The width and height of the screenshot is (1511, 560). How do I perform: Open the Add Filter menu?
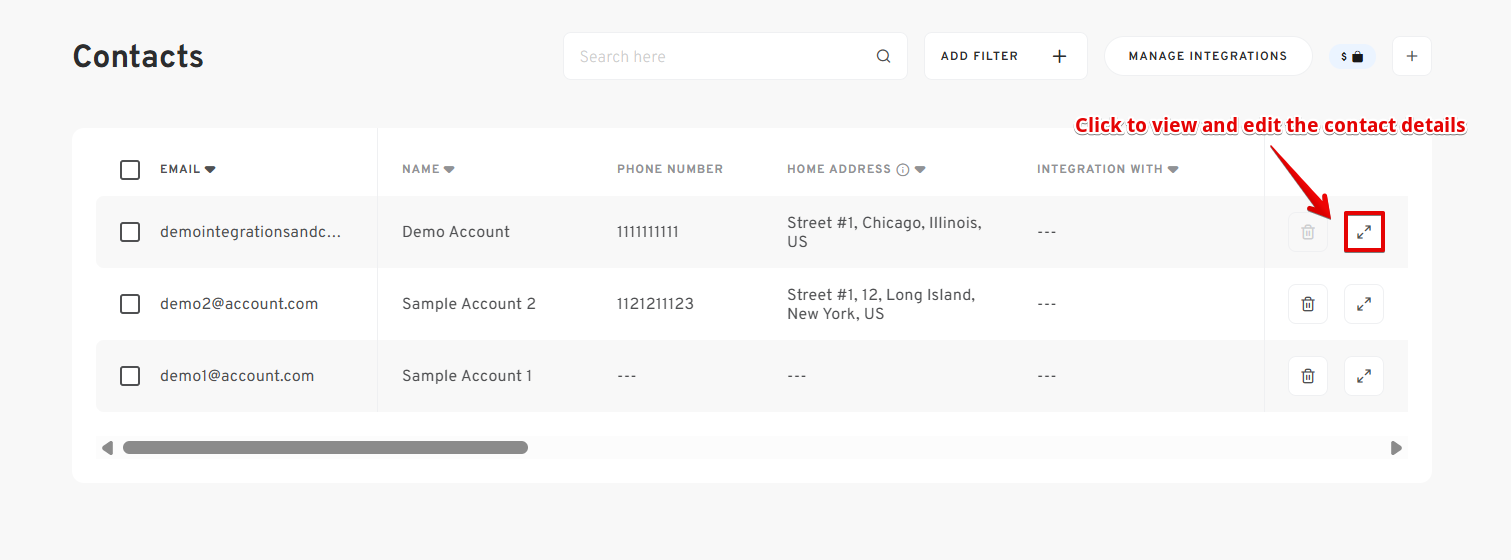(x=1006, y=56)
